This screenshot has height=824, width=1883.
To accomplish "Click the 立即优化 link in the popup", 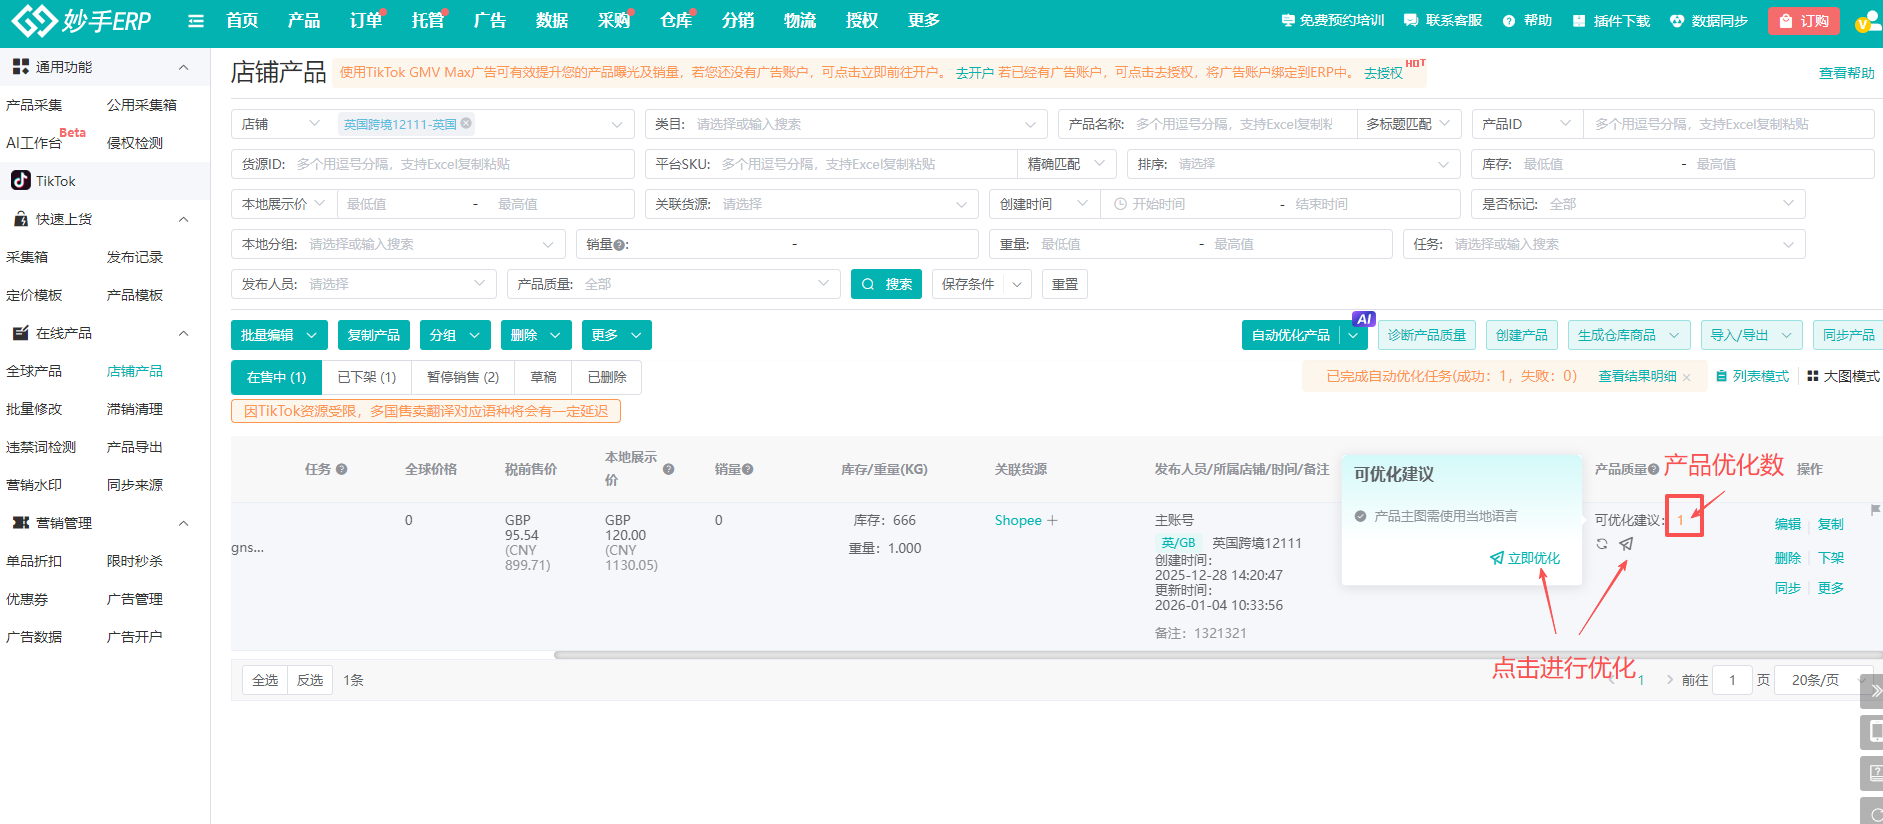I will tap(1525, 558).
